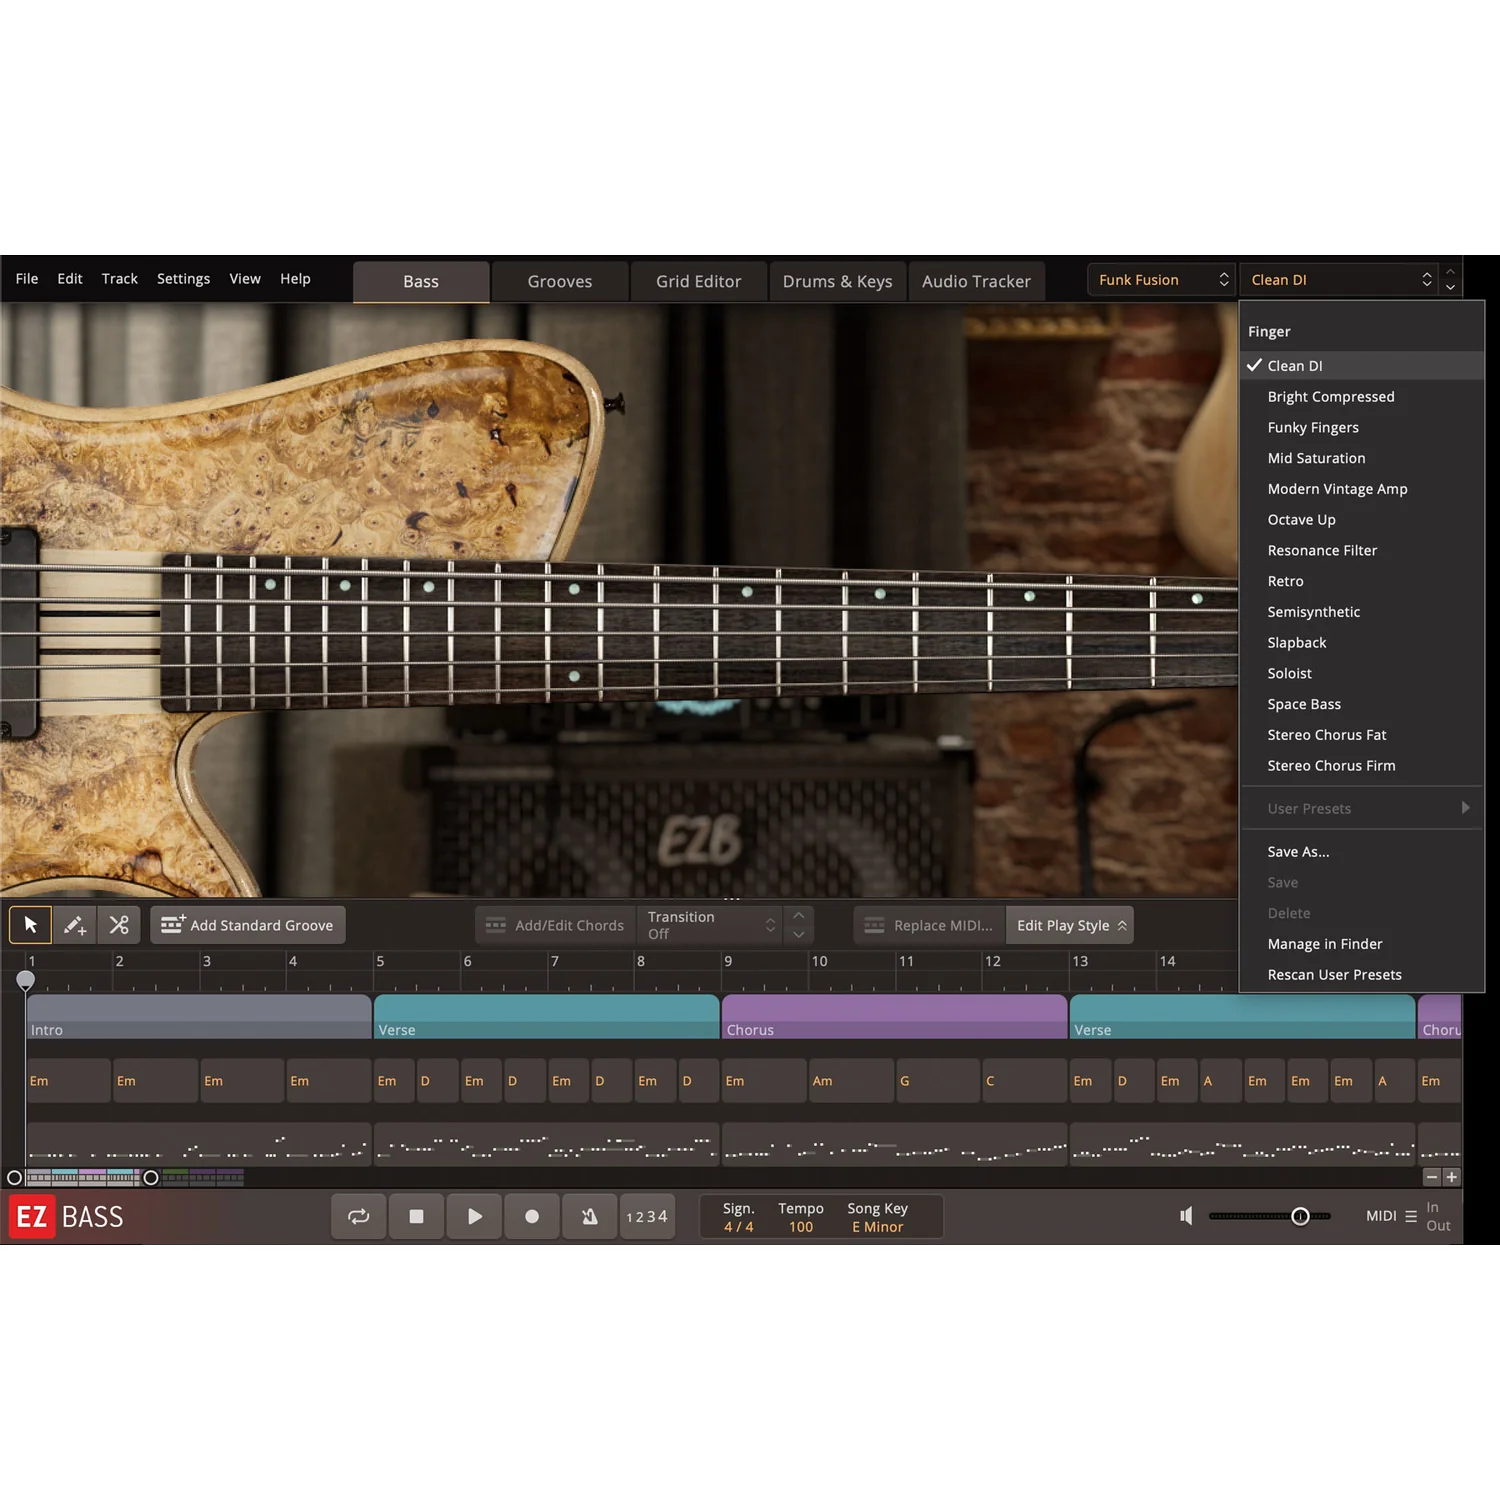
Task: Select the Resonance Filter preset
Action: pyautogui.click(x=1360, y=551)
